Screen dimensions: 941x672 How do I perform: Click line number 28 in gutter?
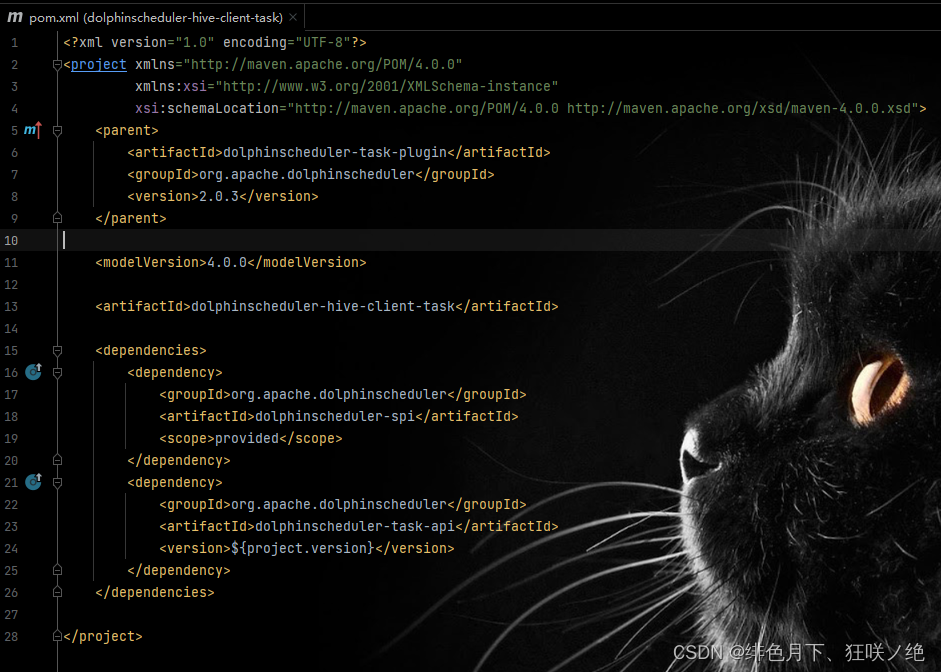coord(11,637)
